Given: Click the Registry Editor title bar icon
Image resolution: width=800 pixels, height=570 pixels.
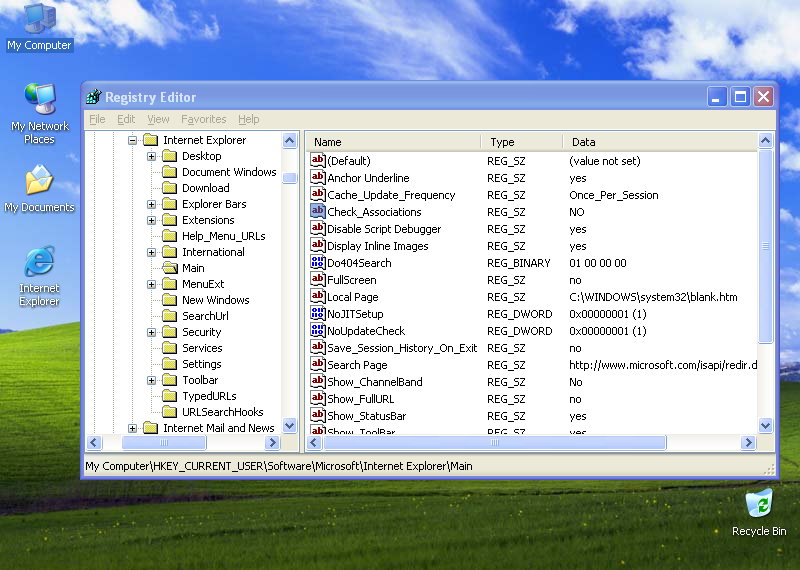Looking at the screenshot, I should point(94,96).
